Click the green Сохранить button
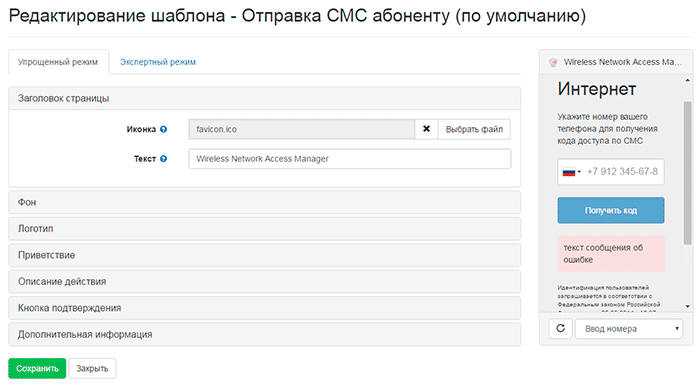 [37, 369]
